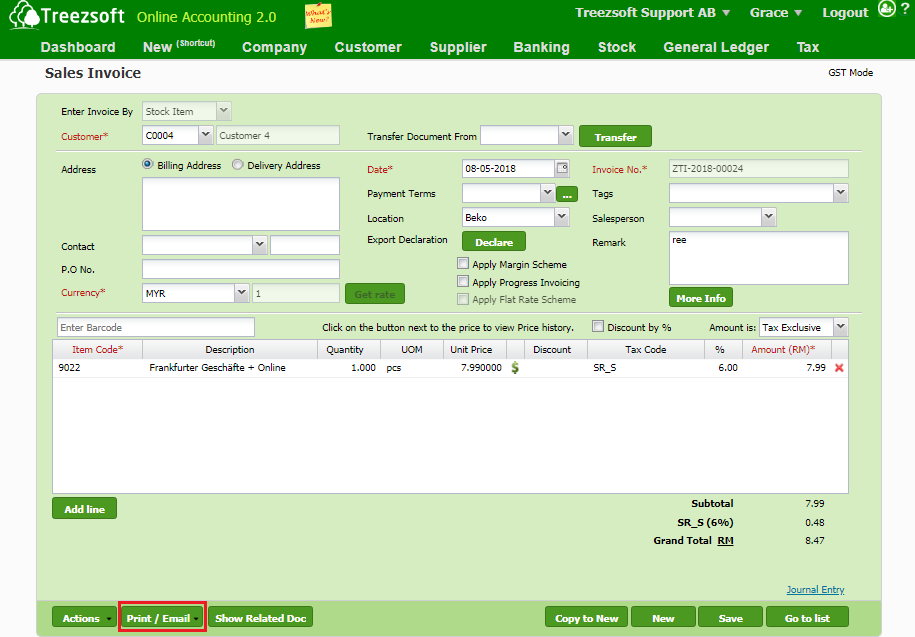Open the Payment Terms dropdown
915x637 pixels.
pos(547,193)
